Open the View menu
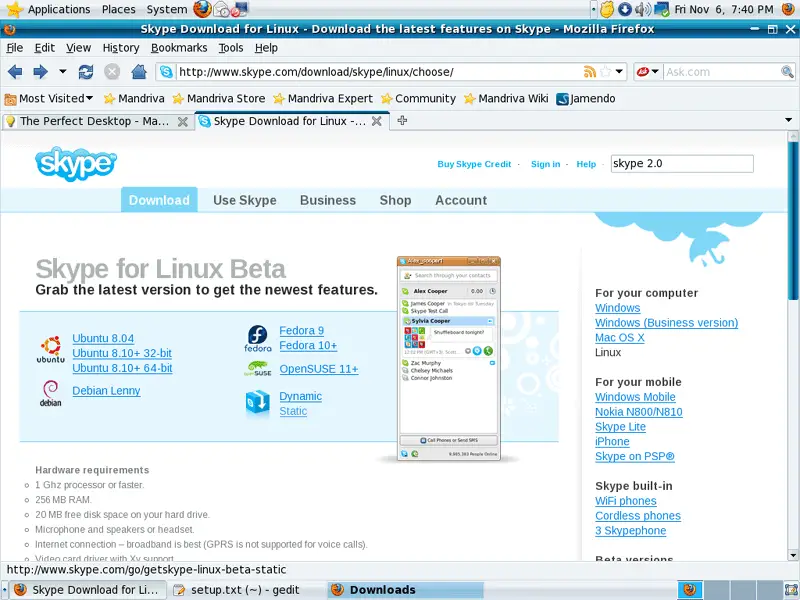This screenshot has width=800, height=600. click(78, 48)
